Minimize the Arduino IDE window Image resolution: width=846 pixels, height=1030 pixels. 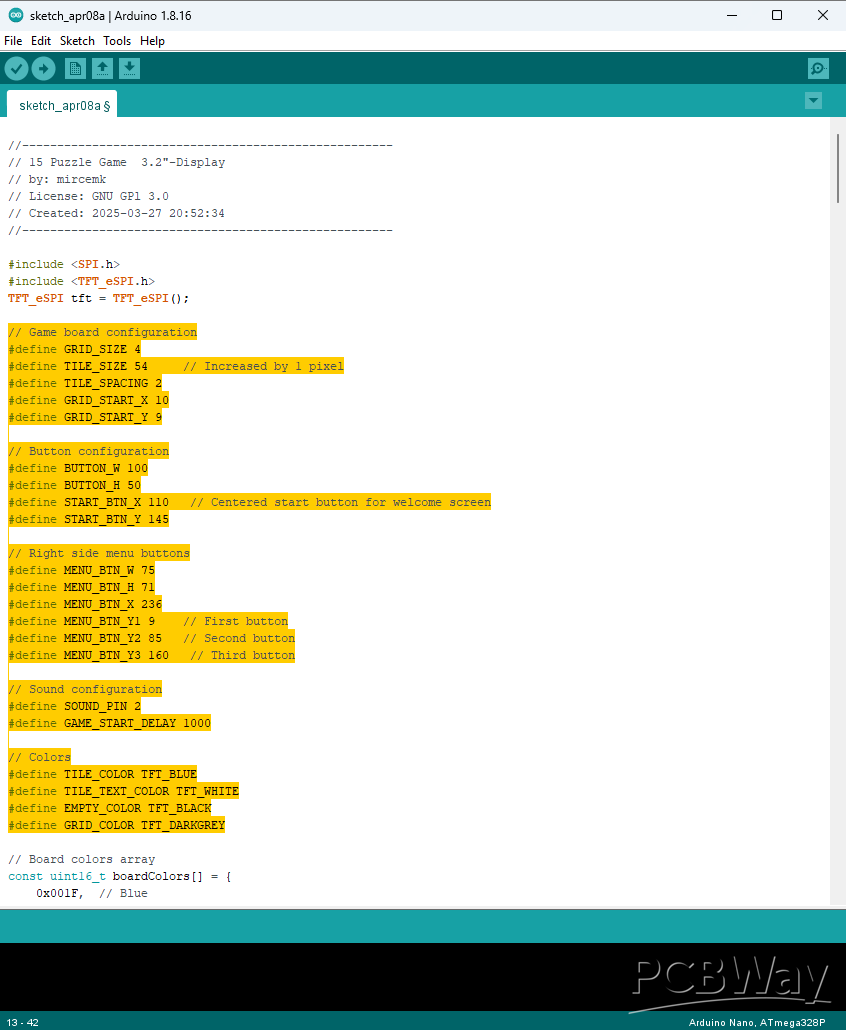(731, 15)
